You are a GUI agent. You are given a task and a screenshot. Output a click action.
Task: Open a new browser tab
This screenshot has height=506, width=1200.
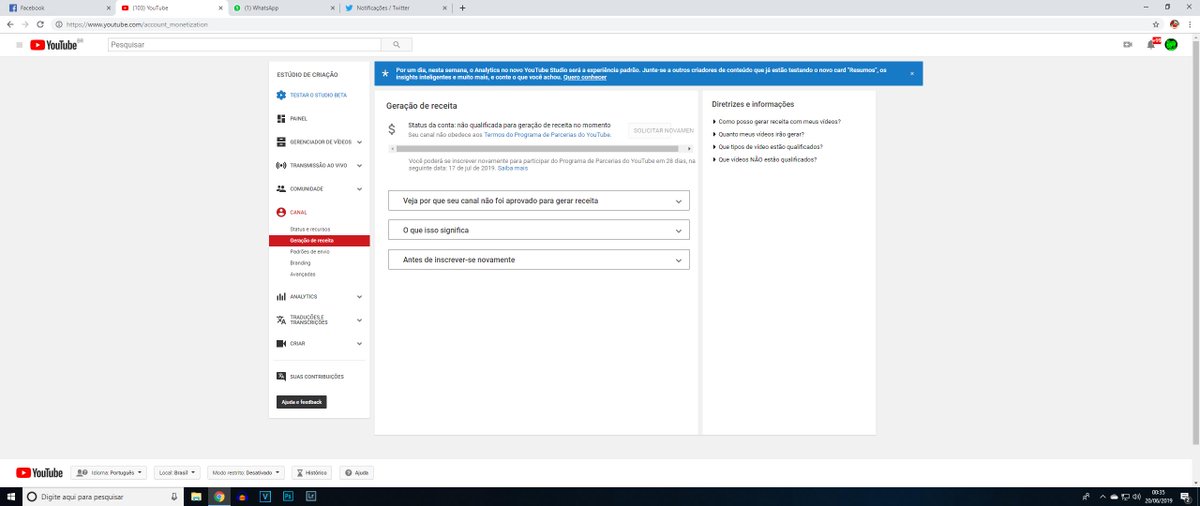(x=462, y=7)
